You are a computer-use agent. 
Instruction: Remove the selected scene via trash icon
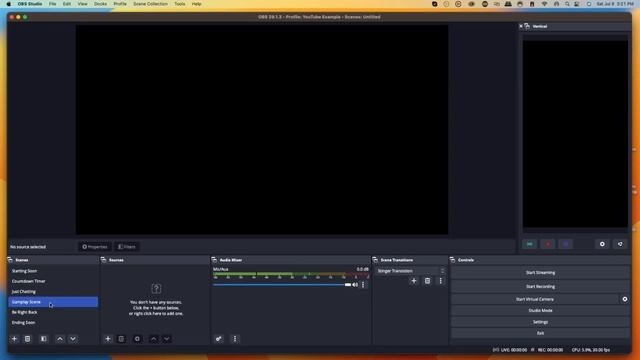click(27, 339)
